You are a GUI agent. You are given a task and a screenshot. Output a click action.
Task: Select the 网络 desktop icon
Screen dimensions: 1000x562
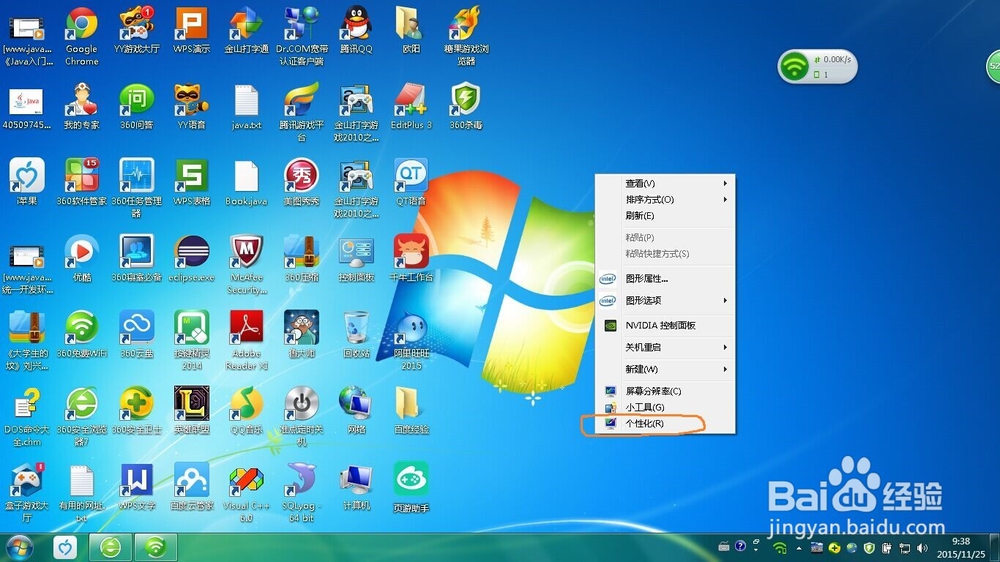pos(356,410)
